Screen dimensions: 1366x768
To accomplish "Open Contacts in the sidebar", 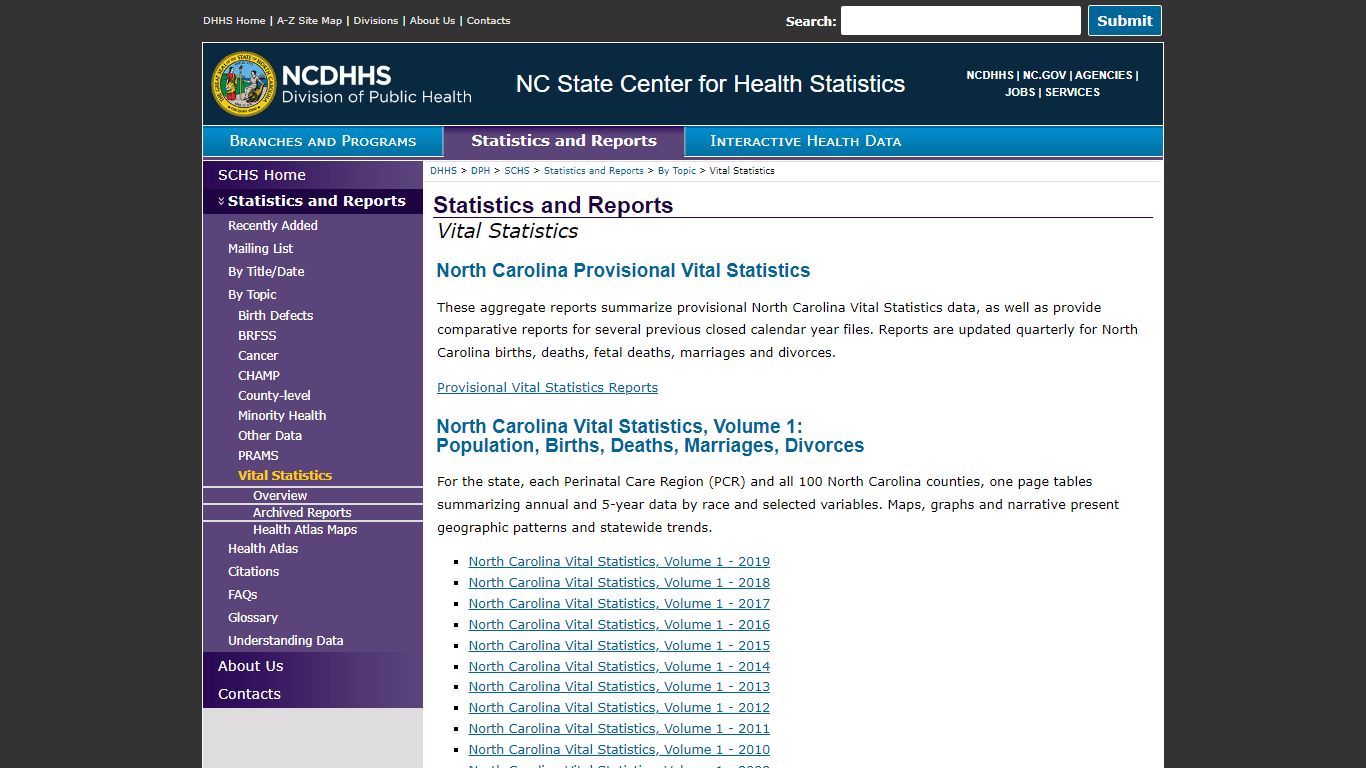I will [249, 694].
